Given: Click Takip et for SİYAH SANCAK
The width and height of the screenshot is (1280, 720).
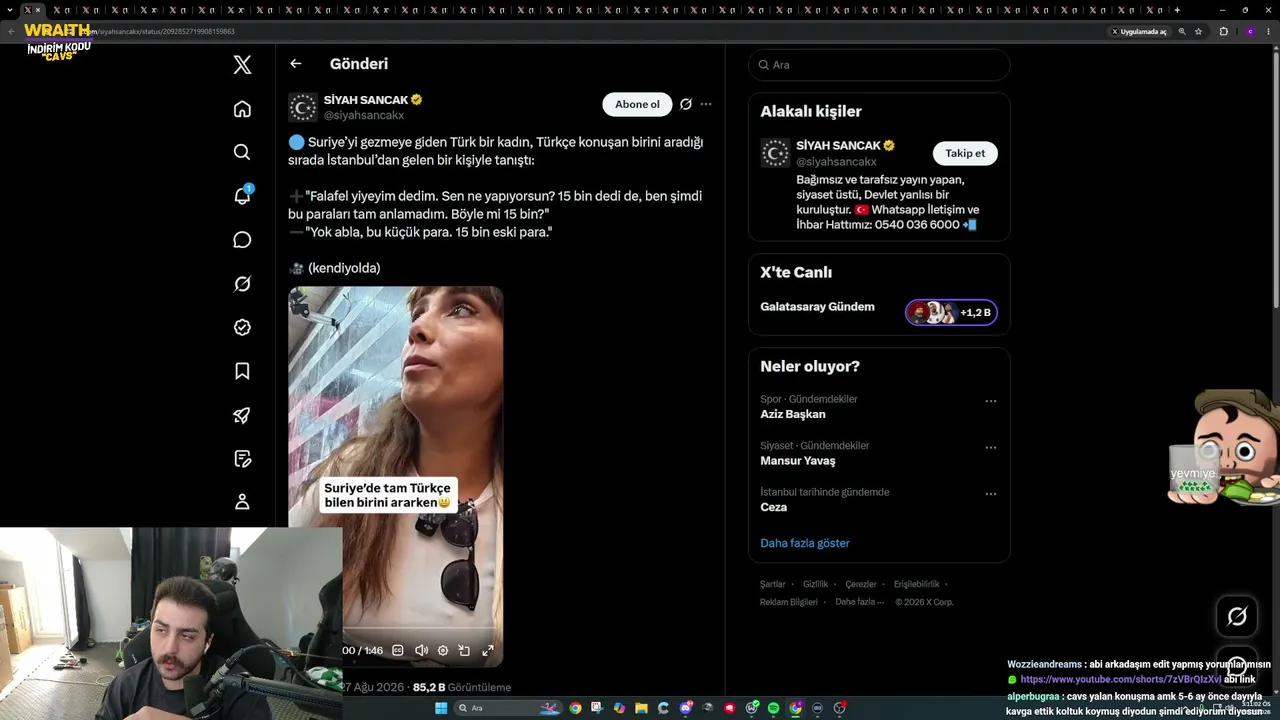Looking at the screenshot, I should click(965, 153).
